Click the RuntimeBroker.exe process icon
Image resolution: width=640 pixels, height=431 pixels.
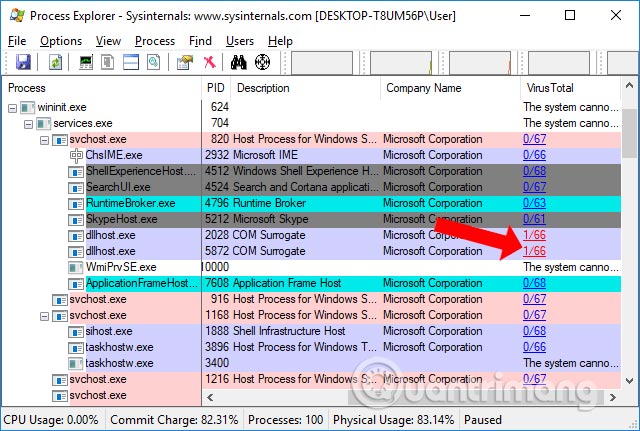76,204
